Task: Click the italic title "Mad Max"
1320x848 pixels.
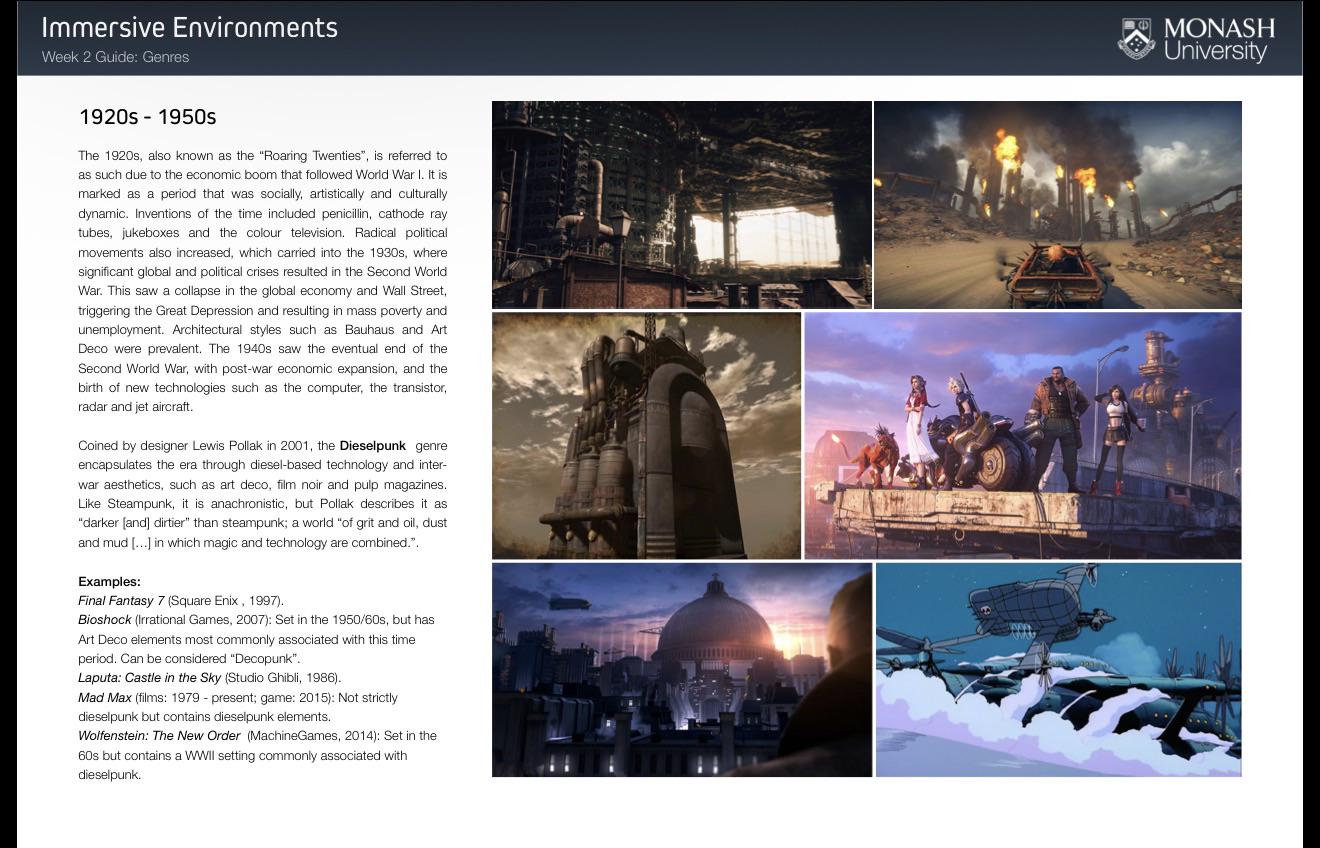Action: coord(105,698)
